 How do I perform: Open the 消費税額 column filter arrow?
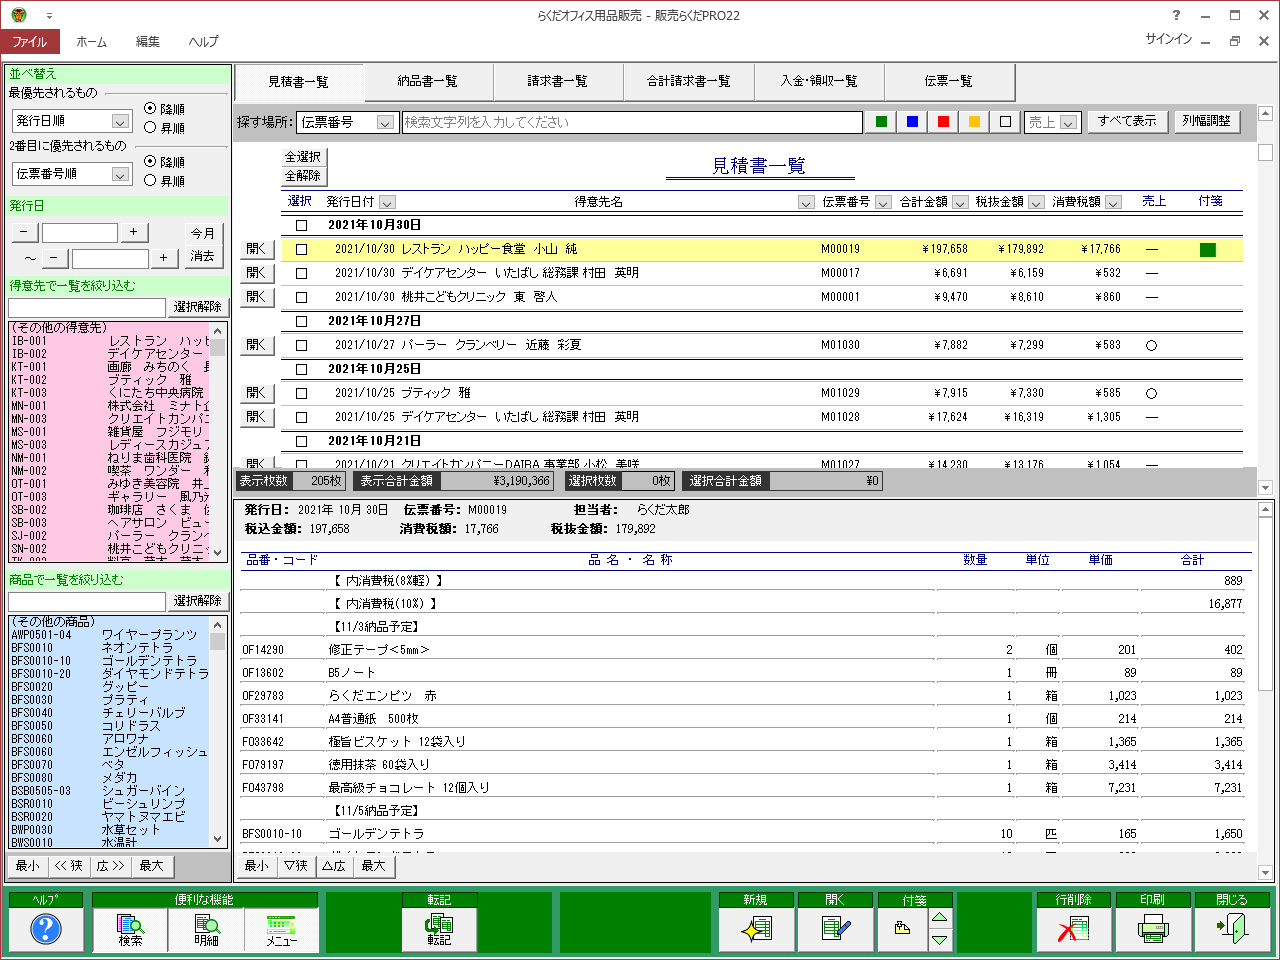[x=1113, y=202]
